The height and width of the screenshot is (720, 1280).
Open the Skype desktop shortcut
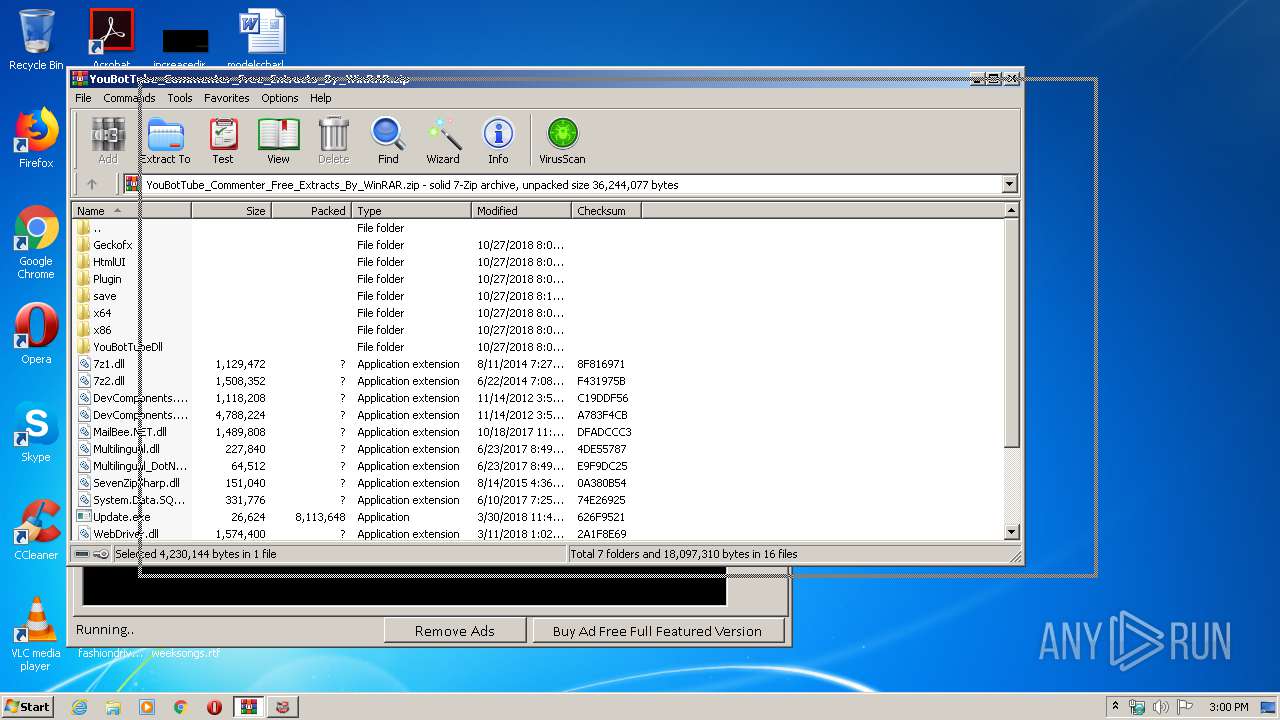tap(36, 432)
